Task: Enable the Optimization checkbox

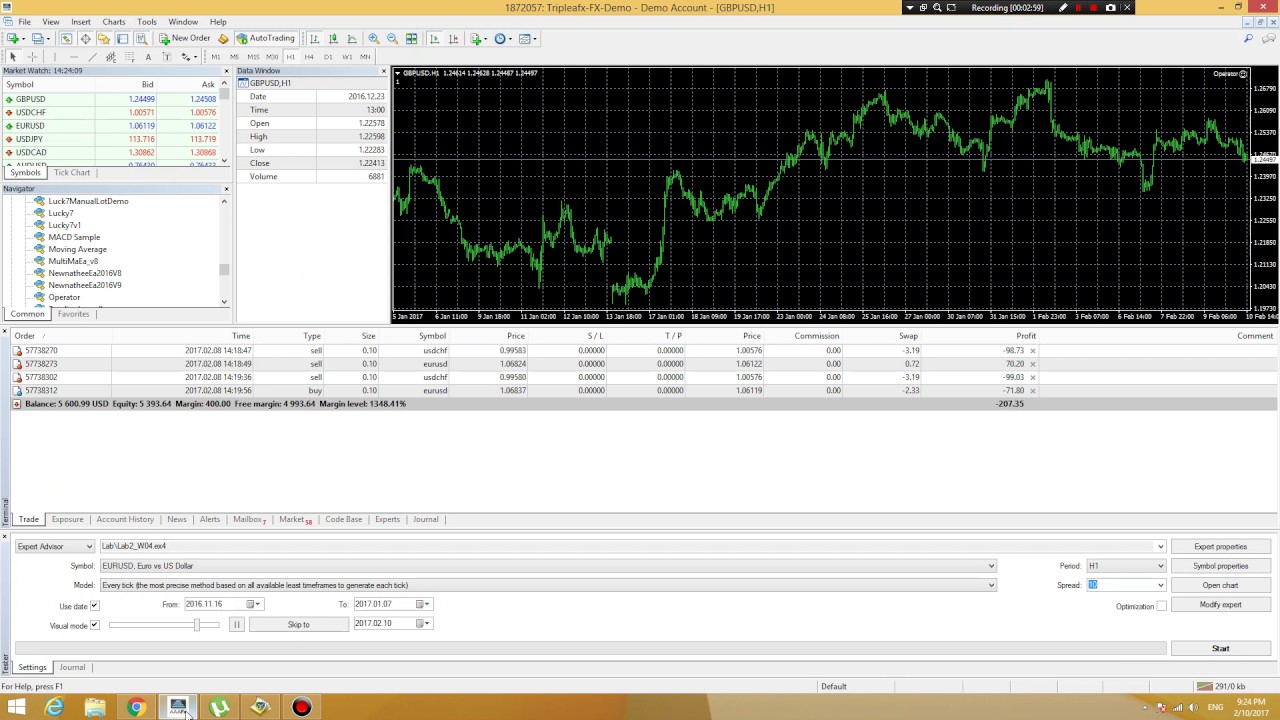Action: [x=1161, y=606]
